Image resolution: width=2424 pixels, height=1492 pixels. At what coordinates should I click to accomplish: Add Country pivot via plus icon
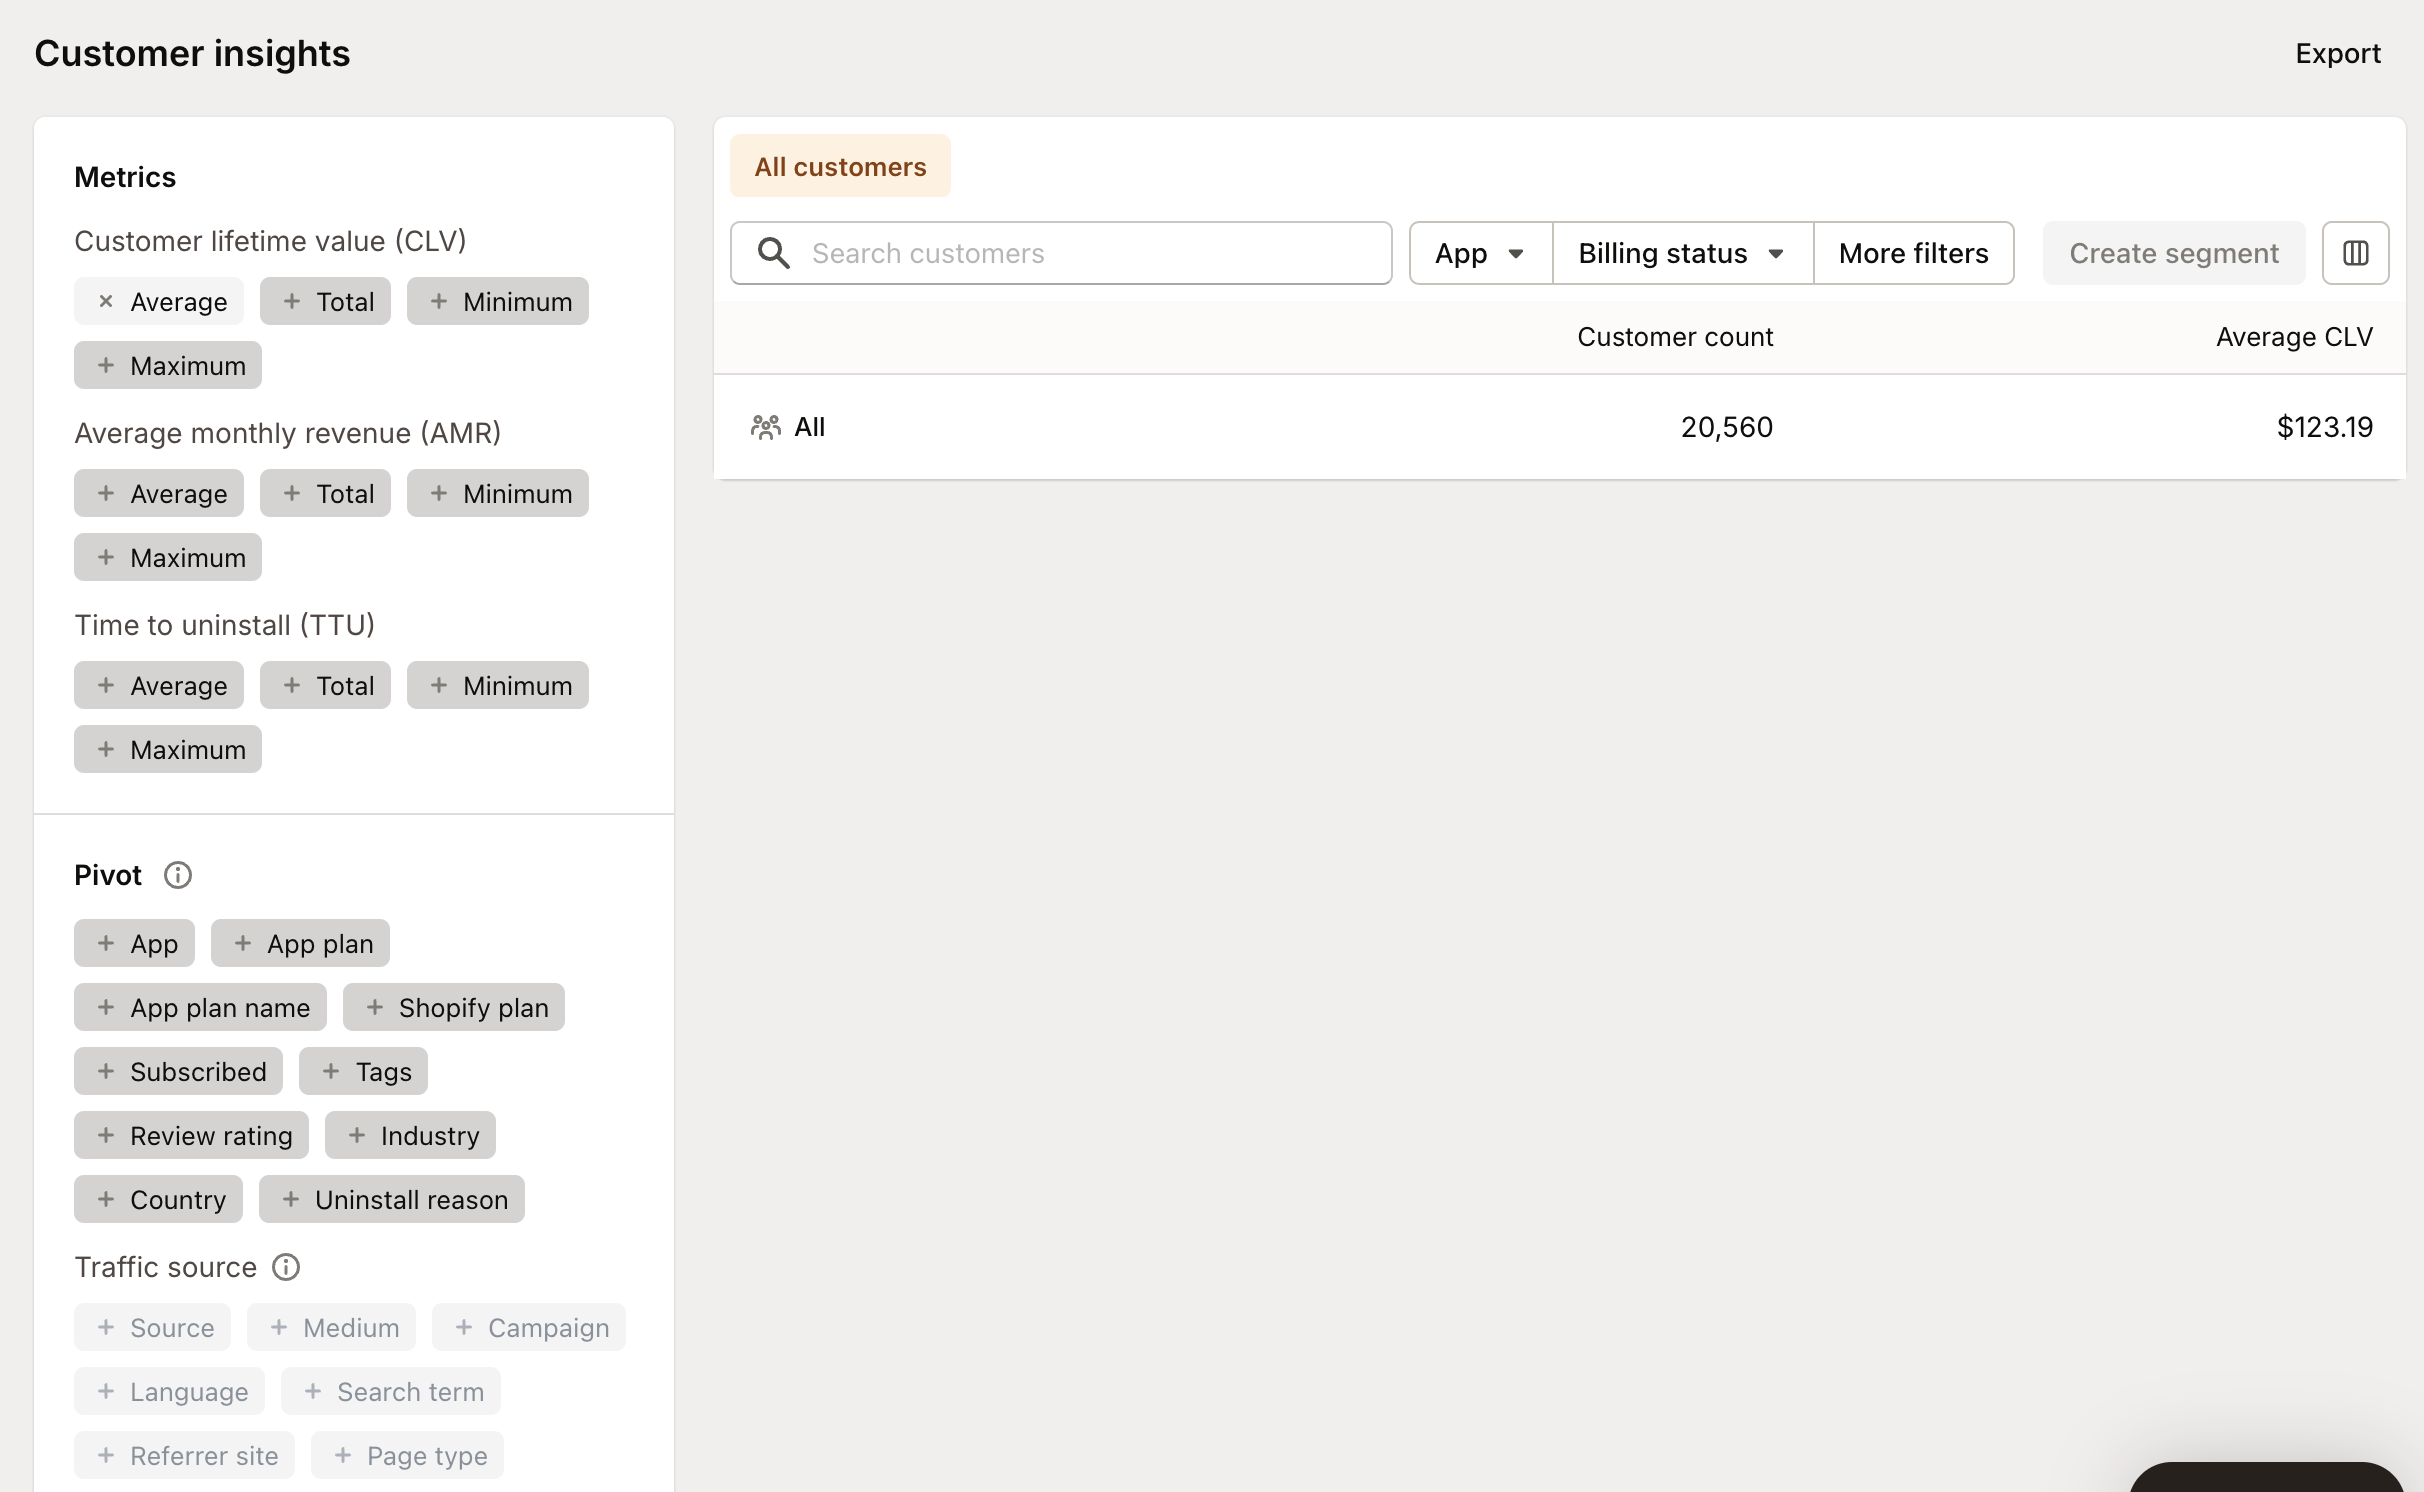click(x=106, y=1199)
